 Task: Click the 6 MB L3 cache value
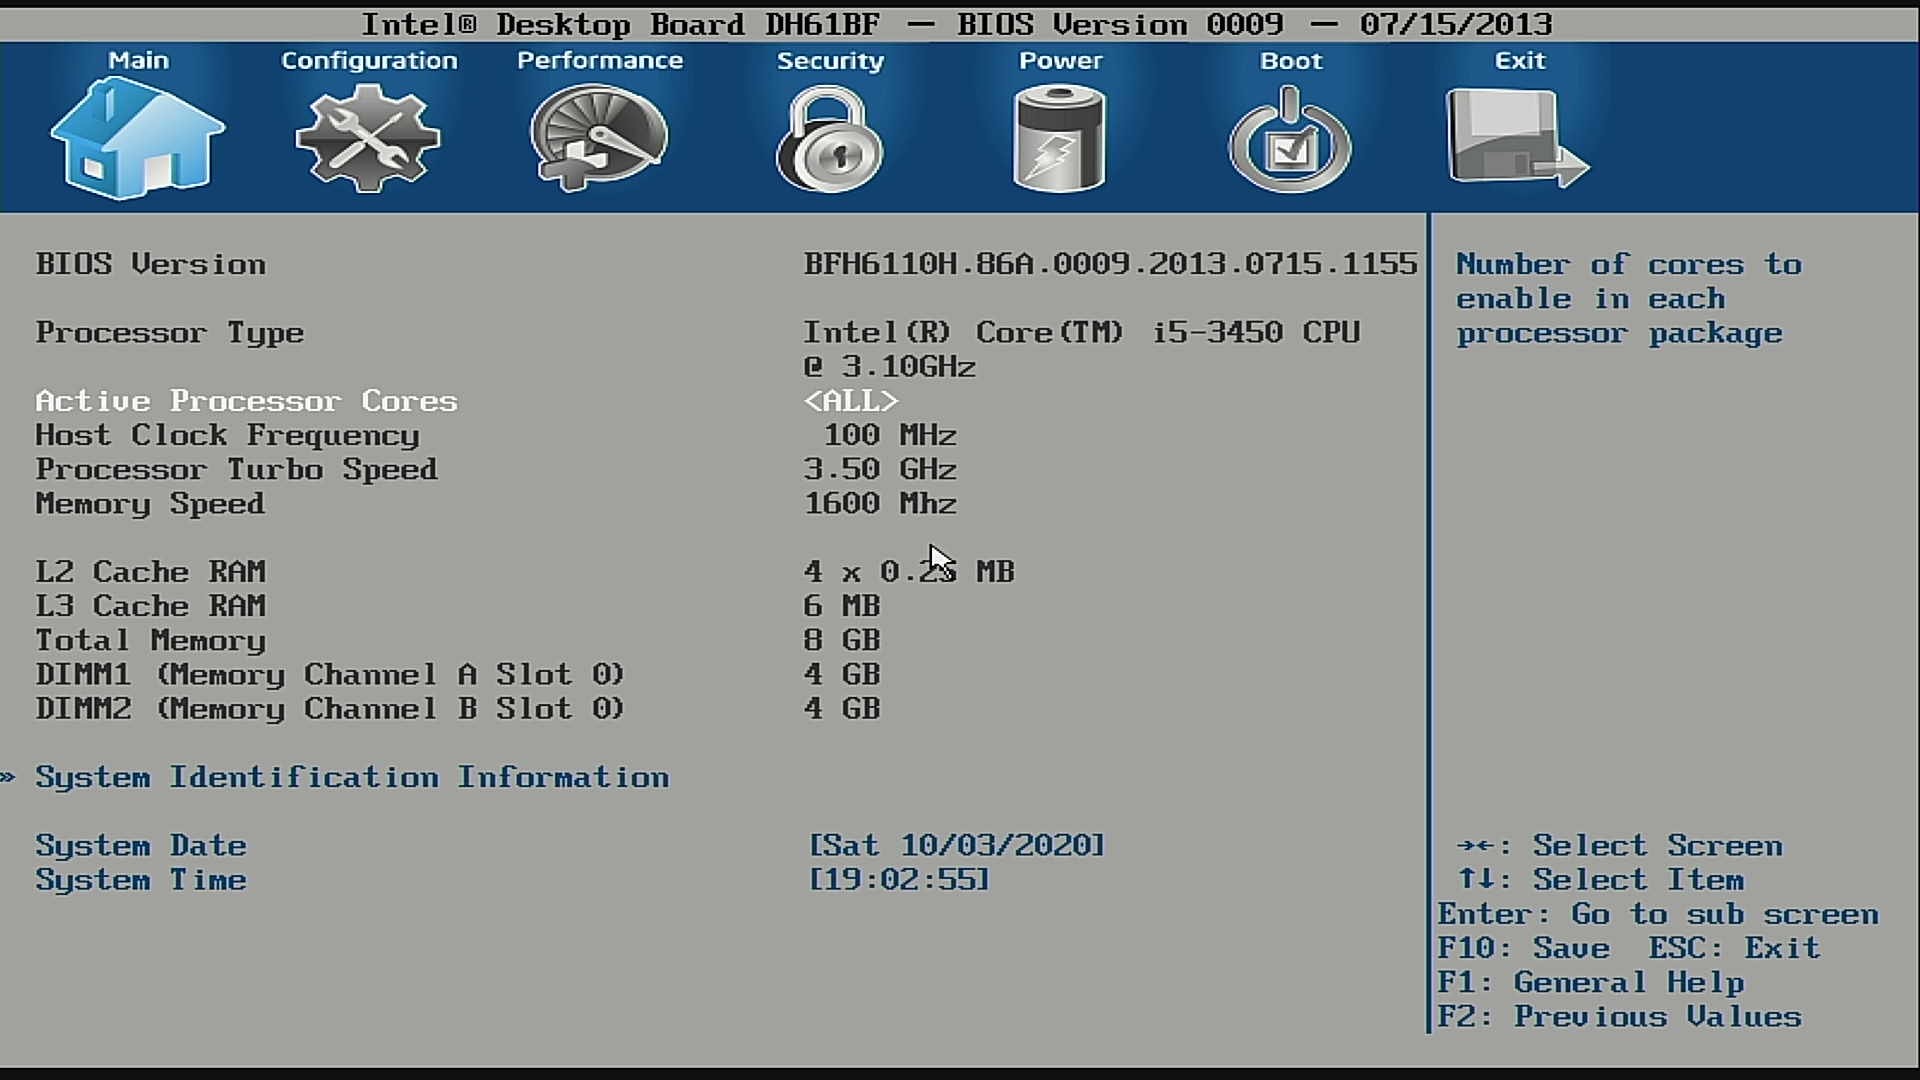842,607
